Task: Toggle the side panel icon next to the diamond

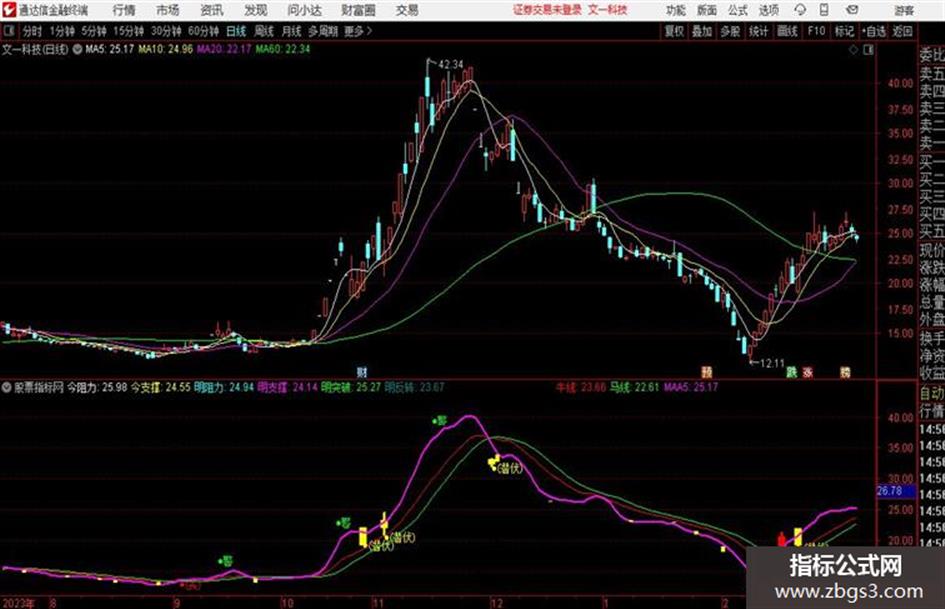Action: coord(868,50)
